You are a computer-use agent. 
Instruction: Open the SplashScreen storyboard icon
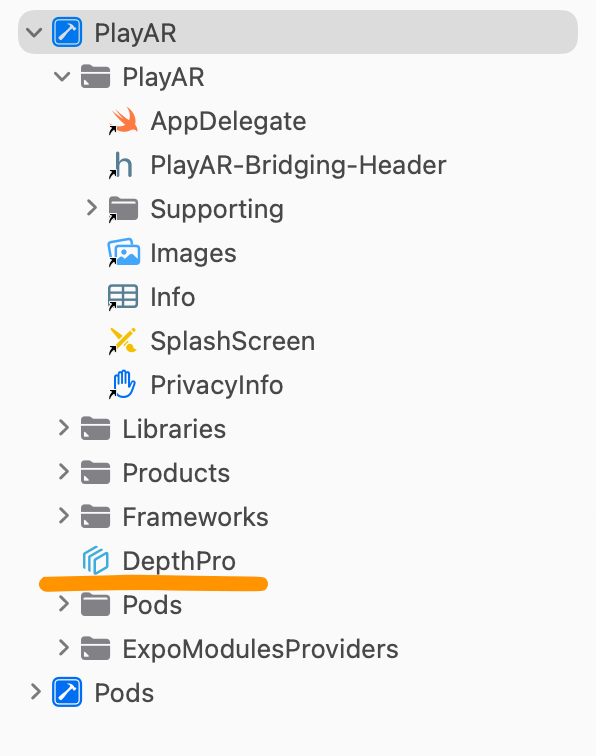coord(123,341)
